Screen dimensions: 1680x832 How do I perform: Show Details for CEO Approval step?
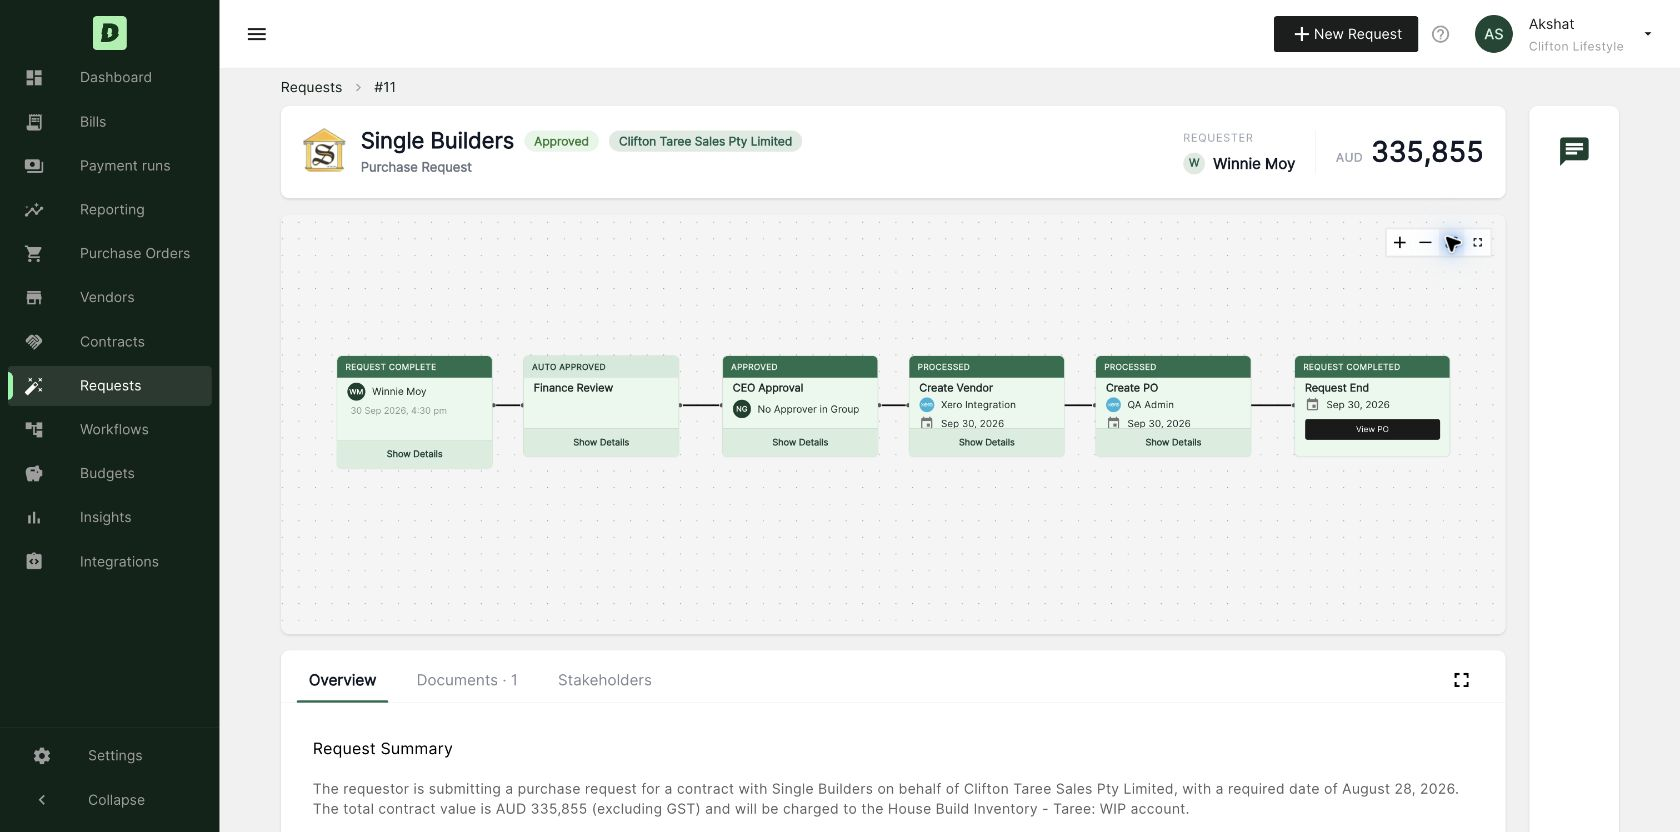pyautogui.click(x=800, y=442)
